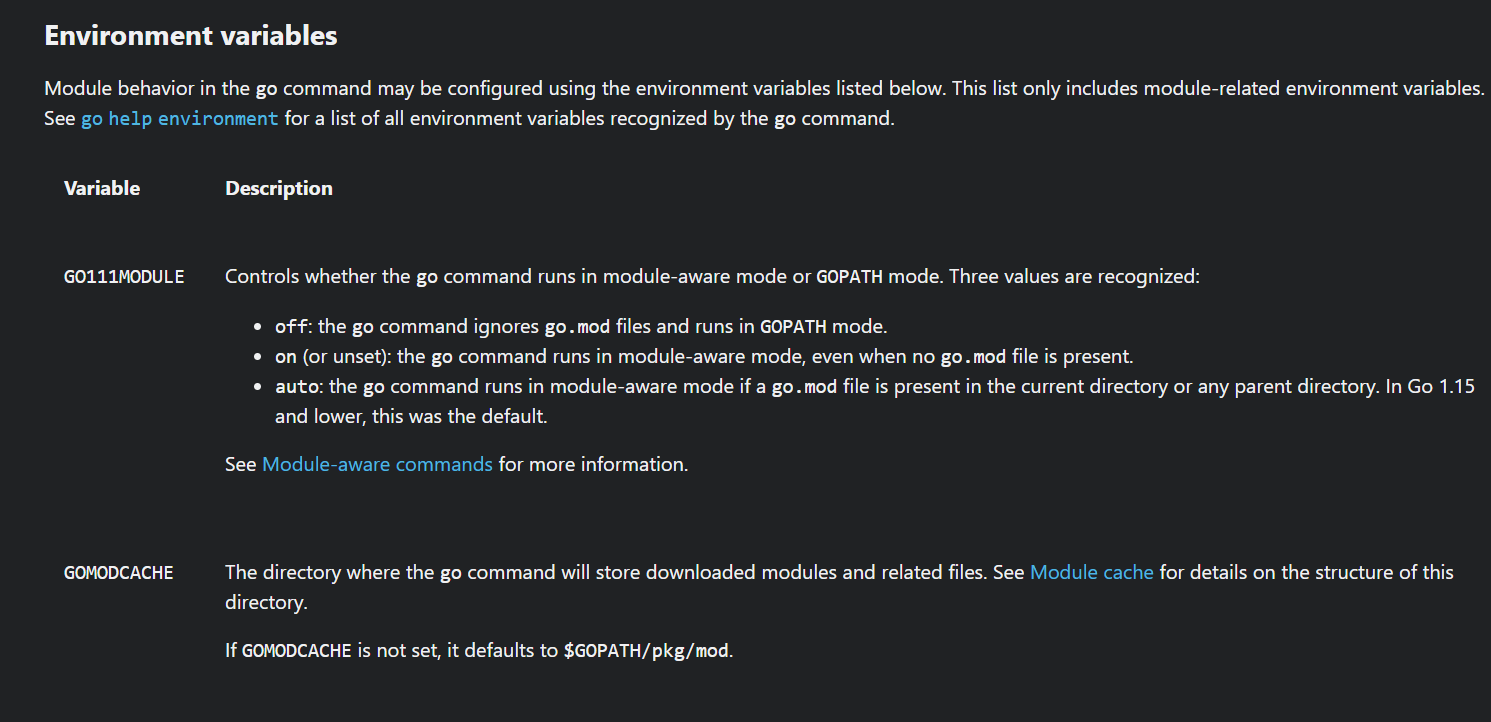The image size is (1491, 722).
Task: Click 'go.mod' code in the auto bullet
Action: pyautogui.click(x=805, y=386)
